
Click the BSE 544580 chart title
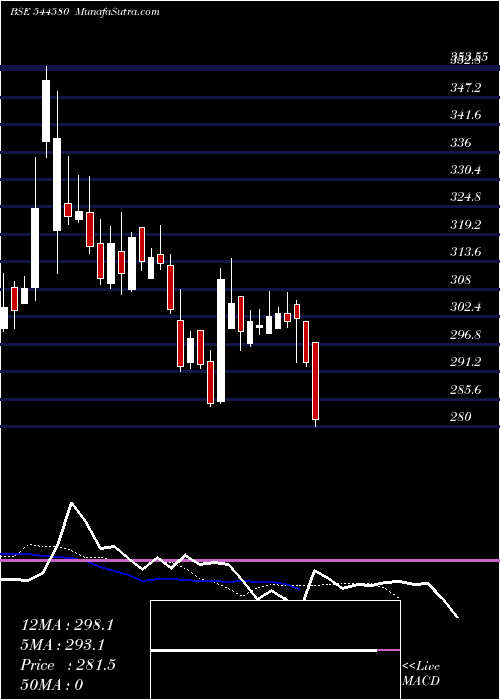(39, 12)
